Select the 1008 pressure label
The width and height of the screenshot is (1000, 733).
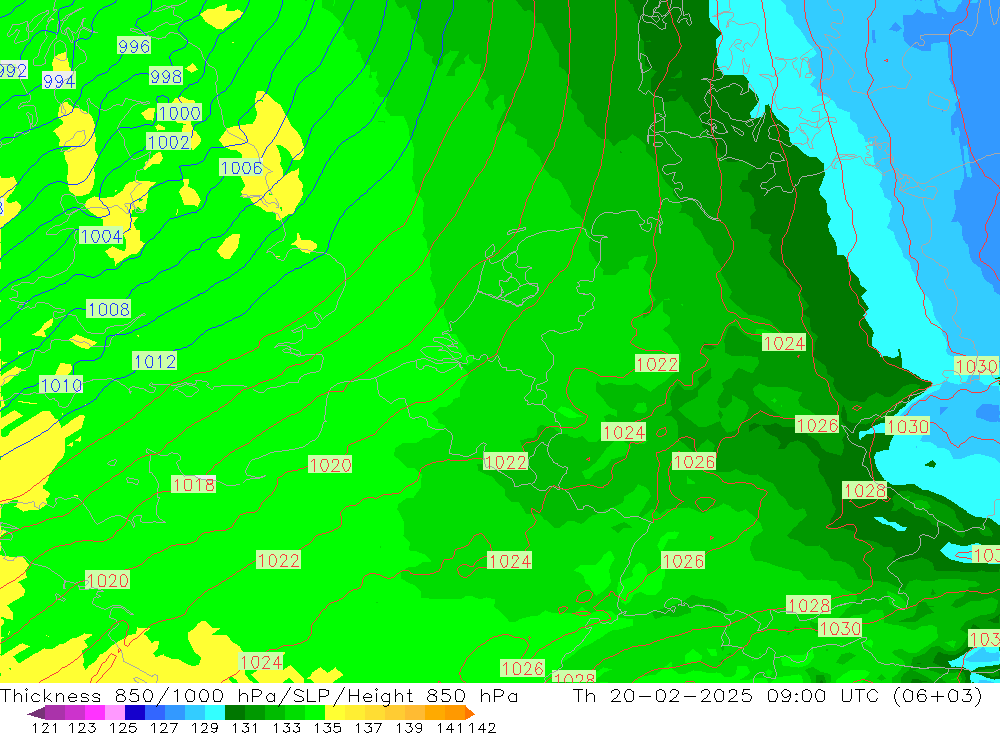[x=108, y=309]
